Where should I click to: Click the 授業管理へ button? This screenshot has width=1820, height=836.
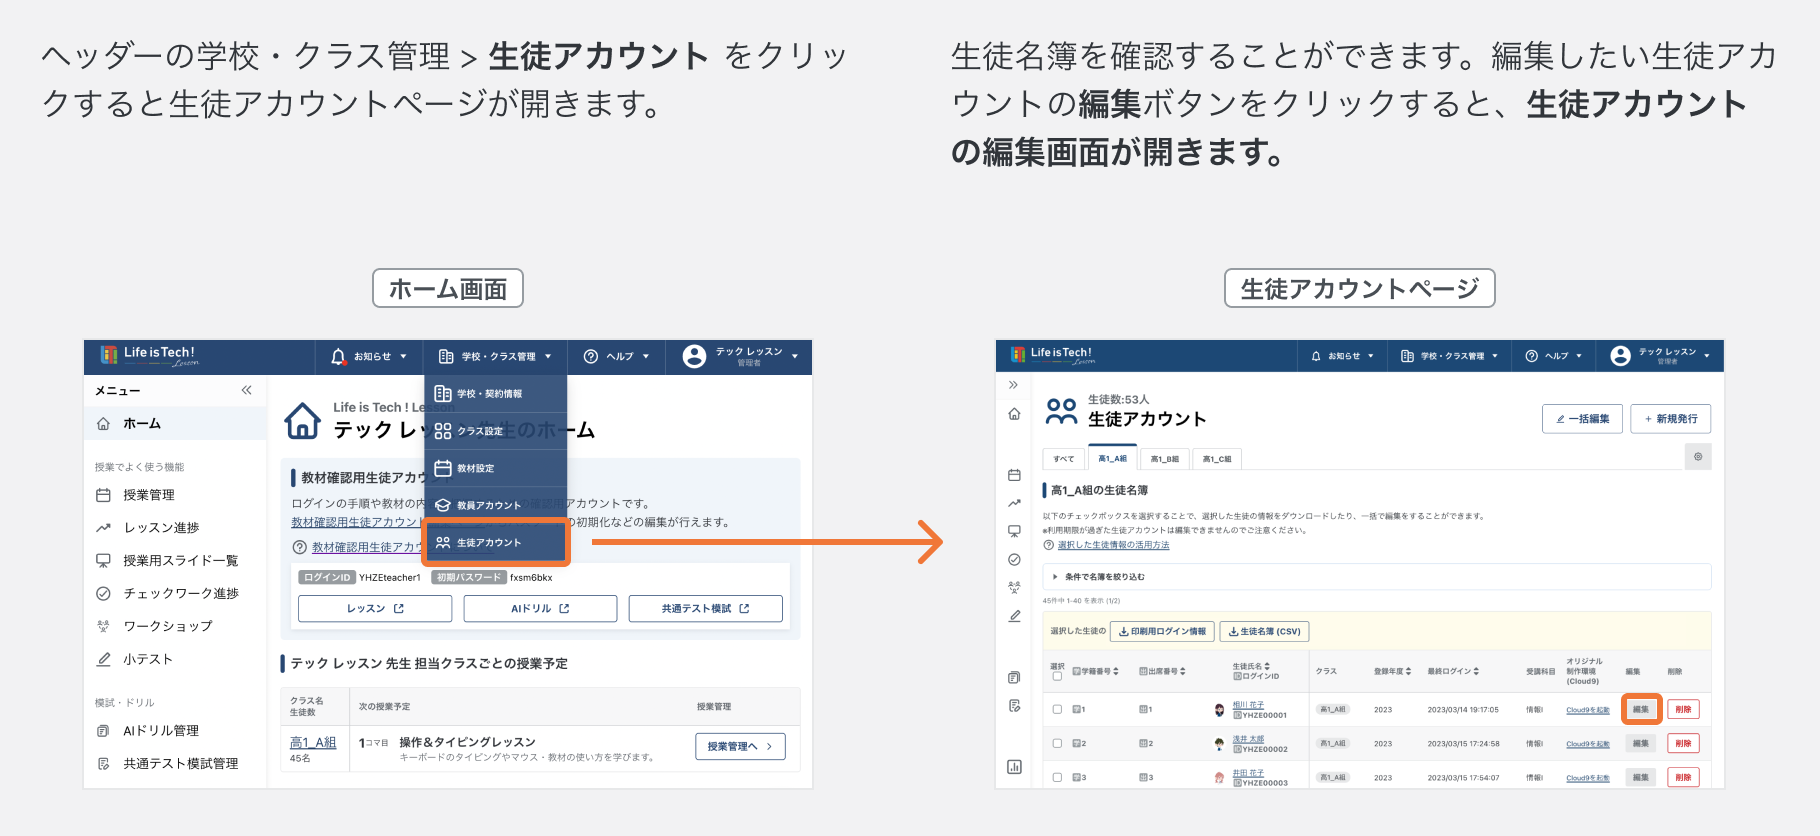pyautogui.click(x=740, y=746)
